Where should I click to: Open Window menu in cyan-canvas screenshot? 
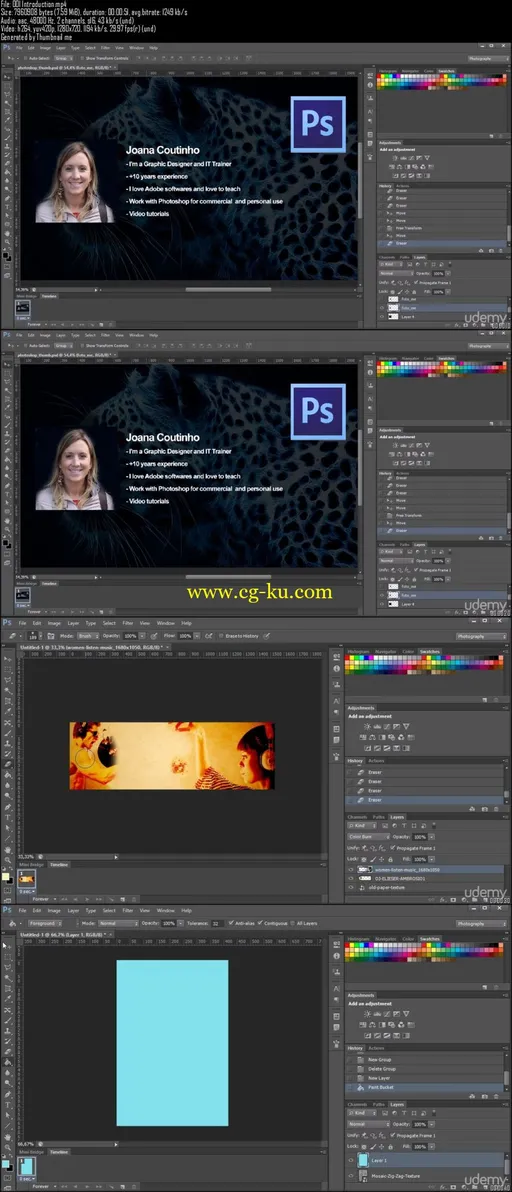[x=166, y=910]
